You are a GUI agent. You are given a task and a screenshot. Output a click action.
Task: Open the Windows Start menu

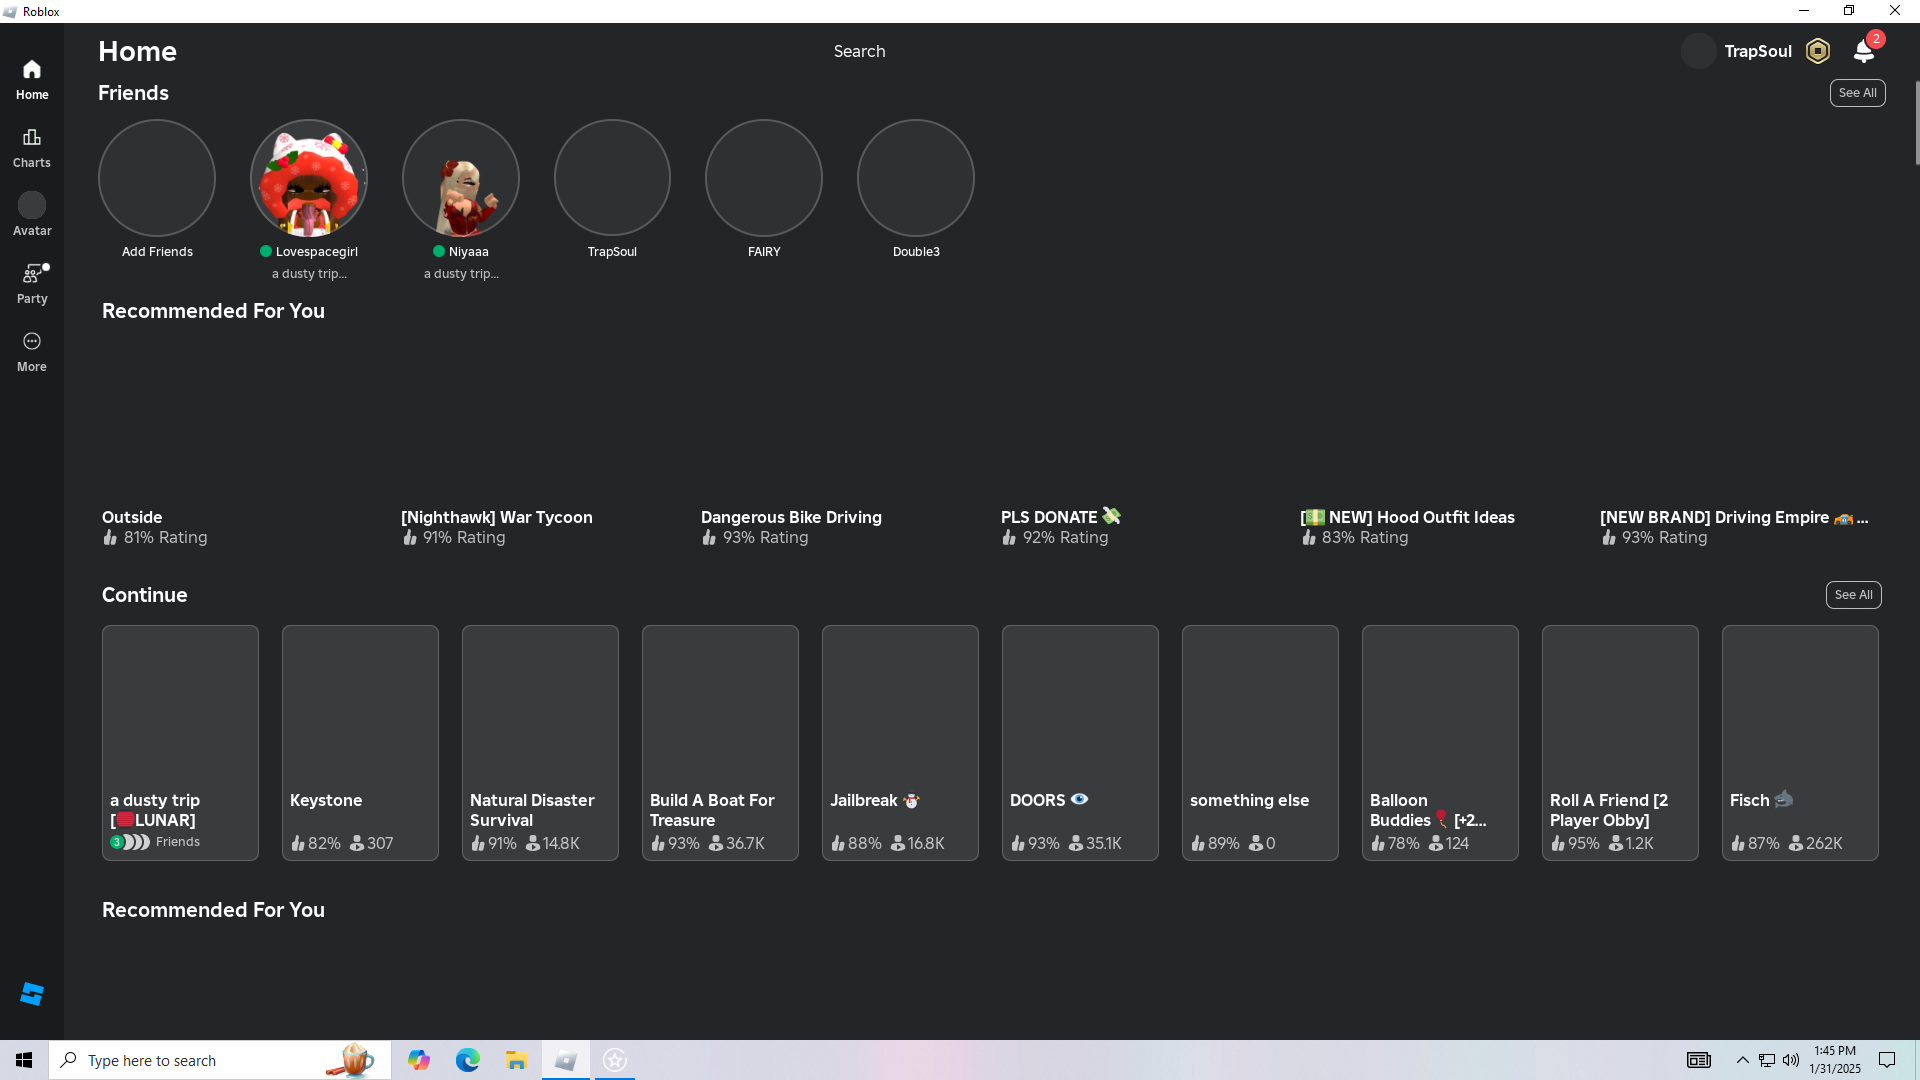(24, 1060)
